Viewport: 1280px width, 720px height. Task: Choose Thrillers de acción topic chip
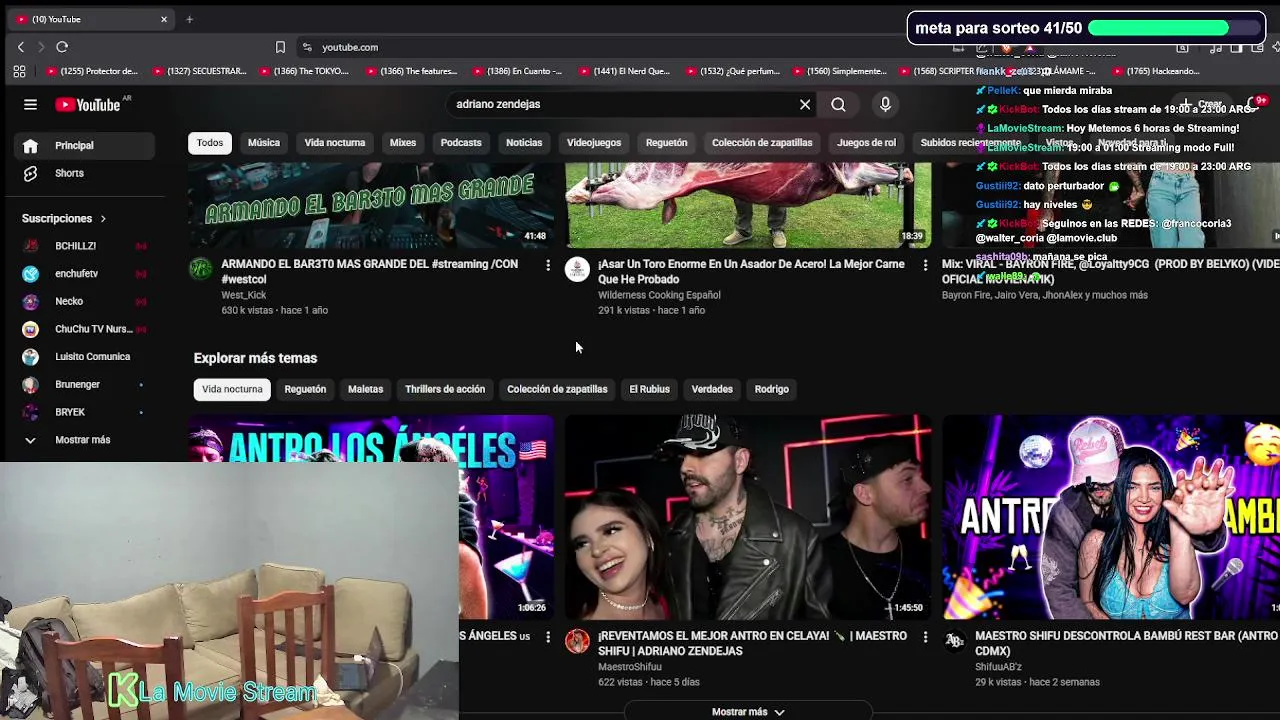point(445,389)
